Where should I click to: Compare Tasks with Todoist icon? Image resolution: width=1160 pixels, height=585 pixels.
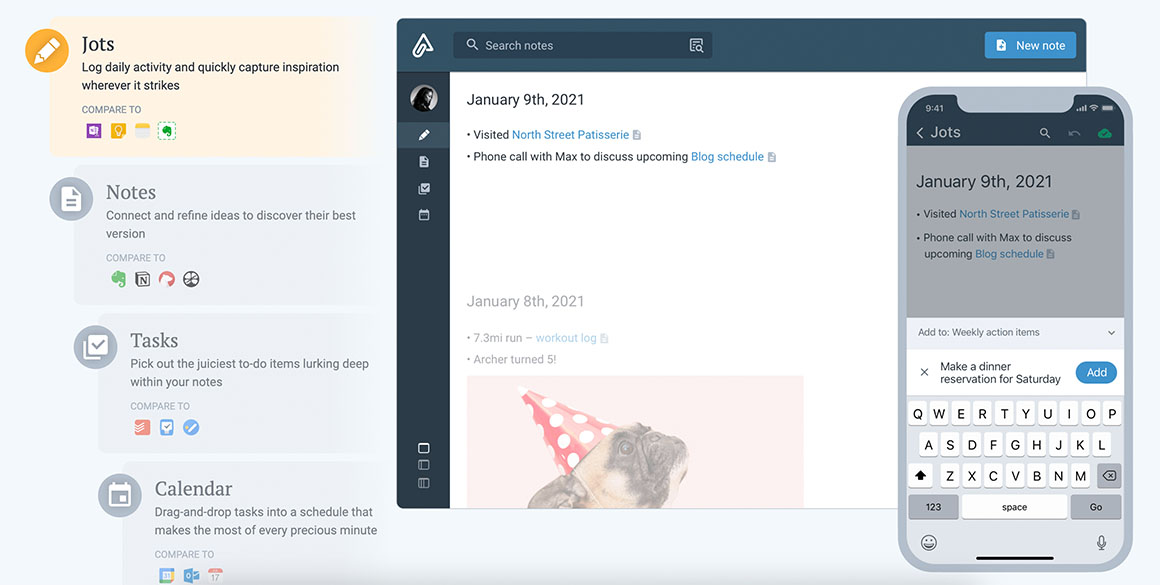pos(143,427)
